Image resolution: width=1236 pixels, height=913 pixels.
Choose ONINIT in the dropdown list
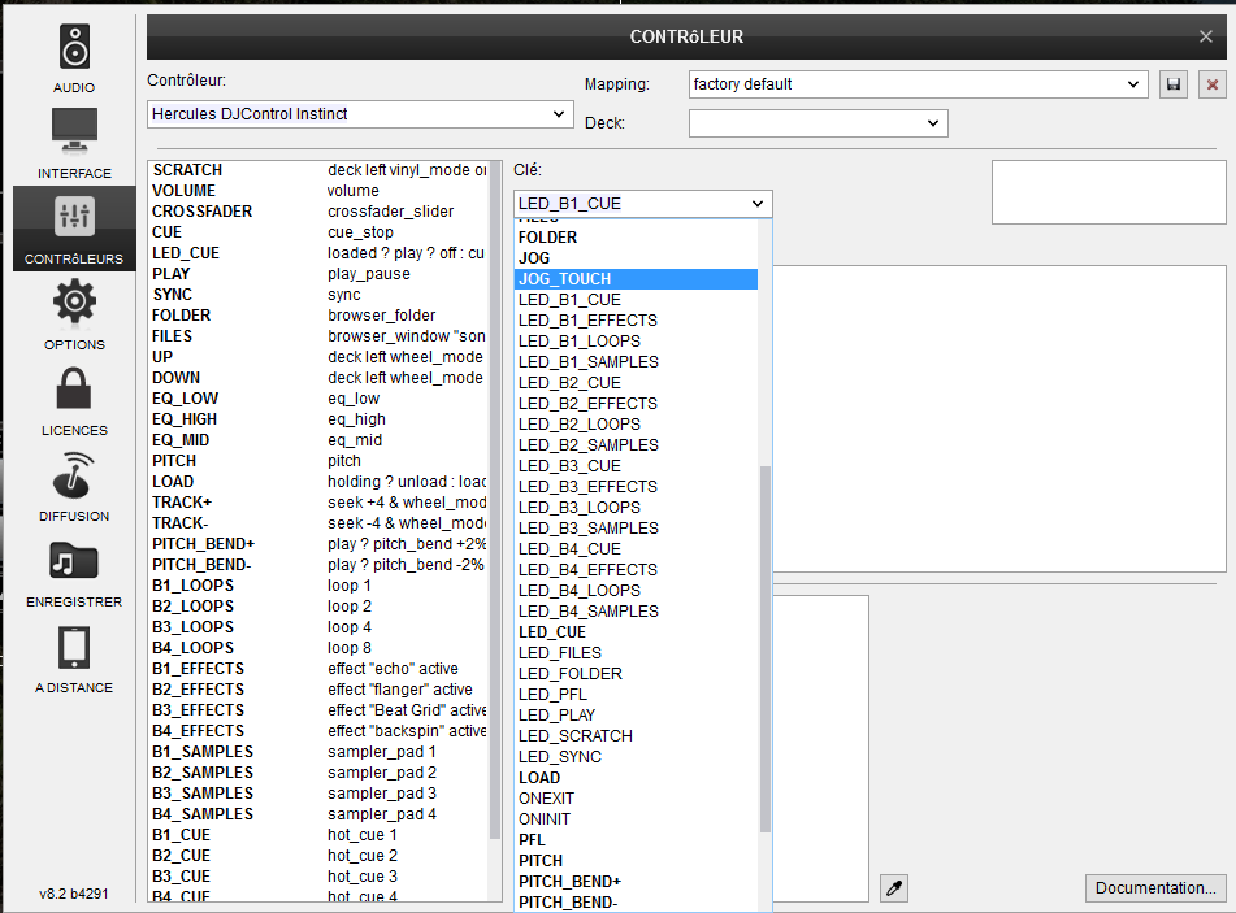click(636, 819)
